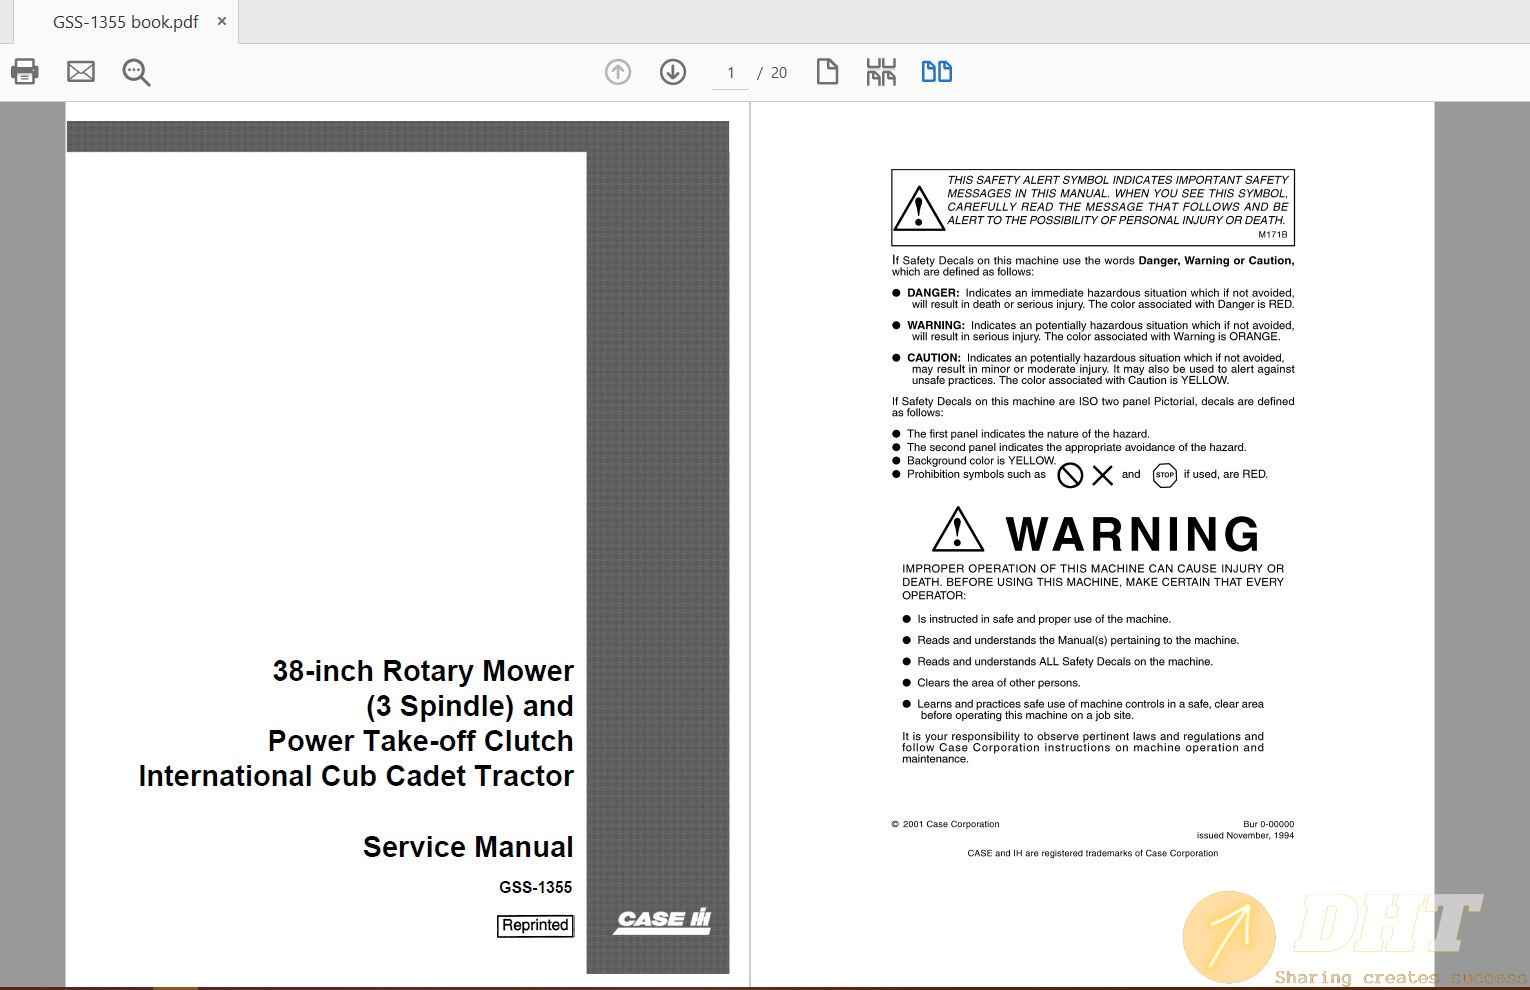Click the email envelope icon
The image size is (1530, 990).
(81, 72)
